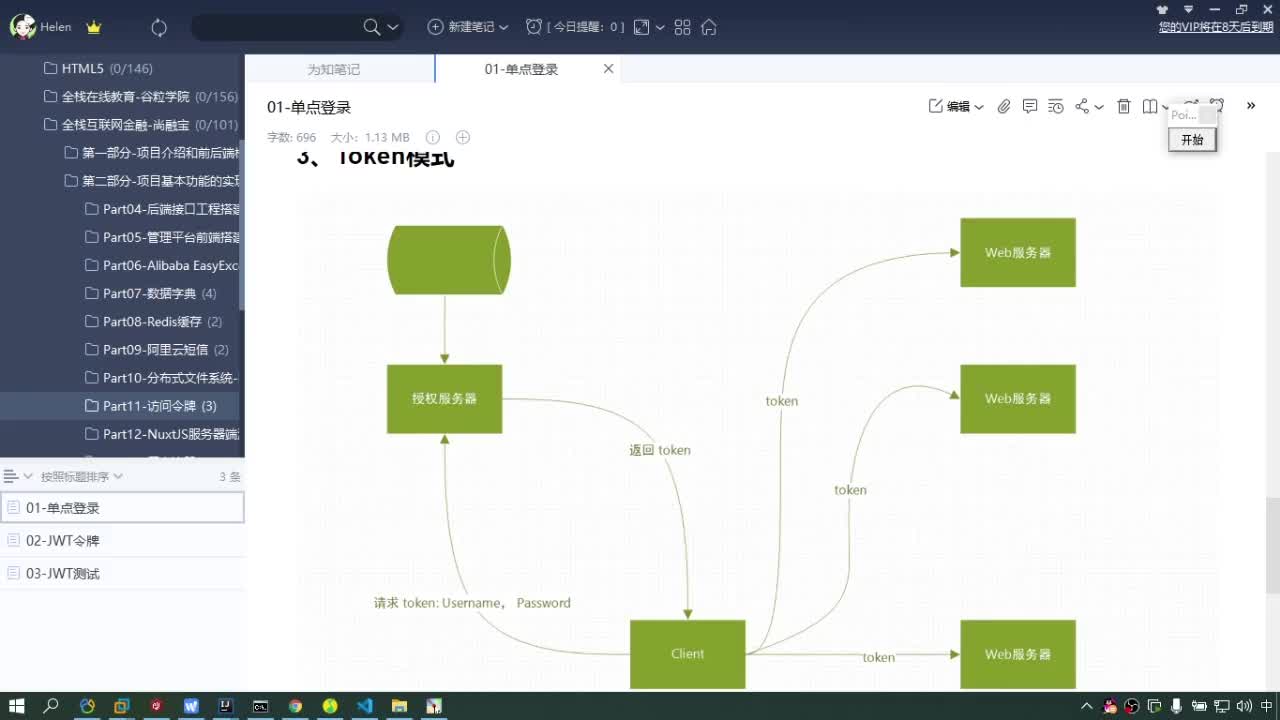Click the VIP crown icon
This screenshot has width=1280, height=720.
94,28
